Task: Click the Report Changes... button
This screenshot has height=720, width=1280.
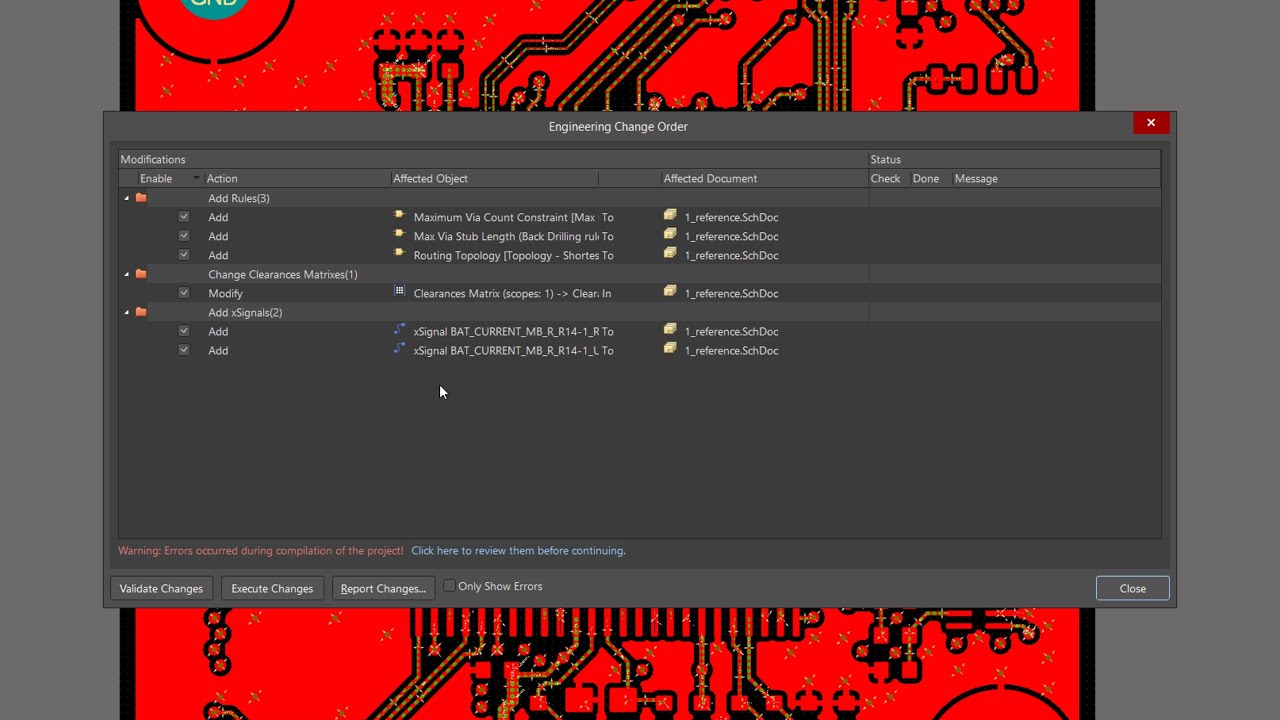Action: [383, 589]
